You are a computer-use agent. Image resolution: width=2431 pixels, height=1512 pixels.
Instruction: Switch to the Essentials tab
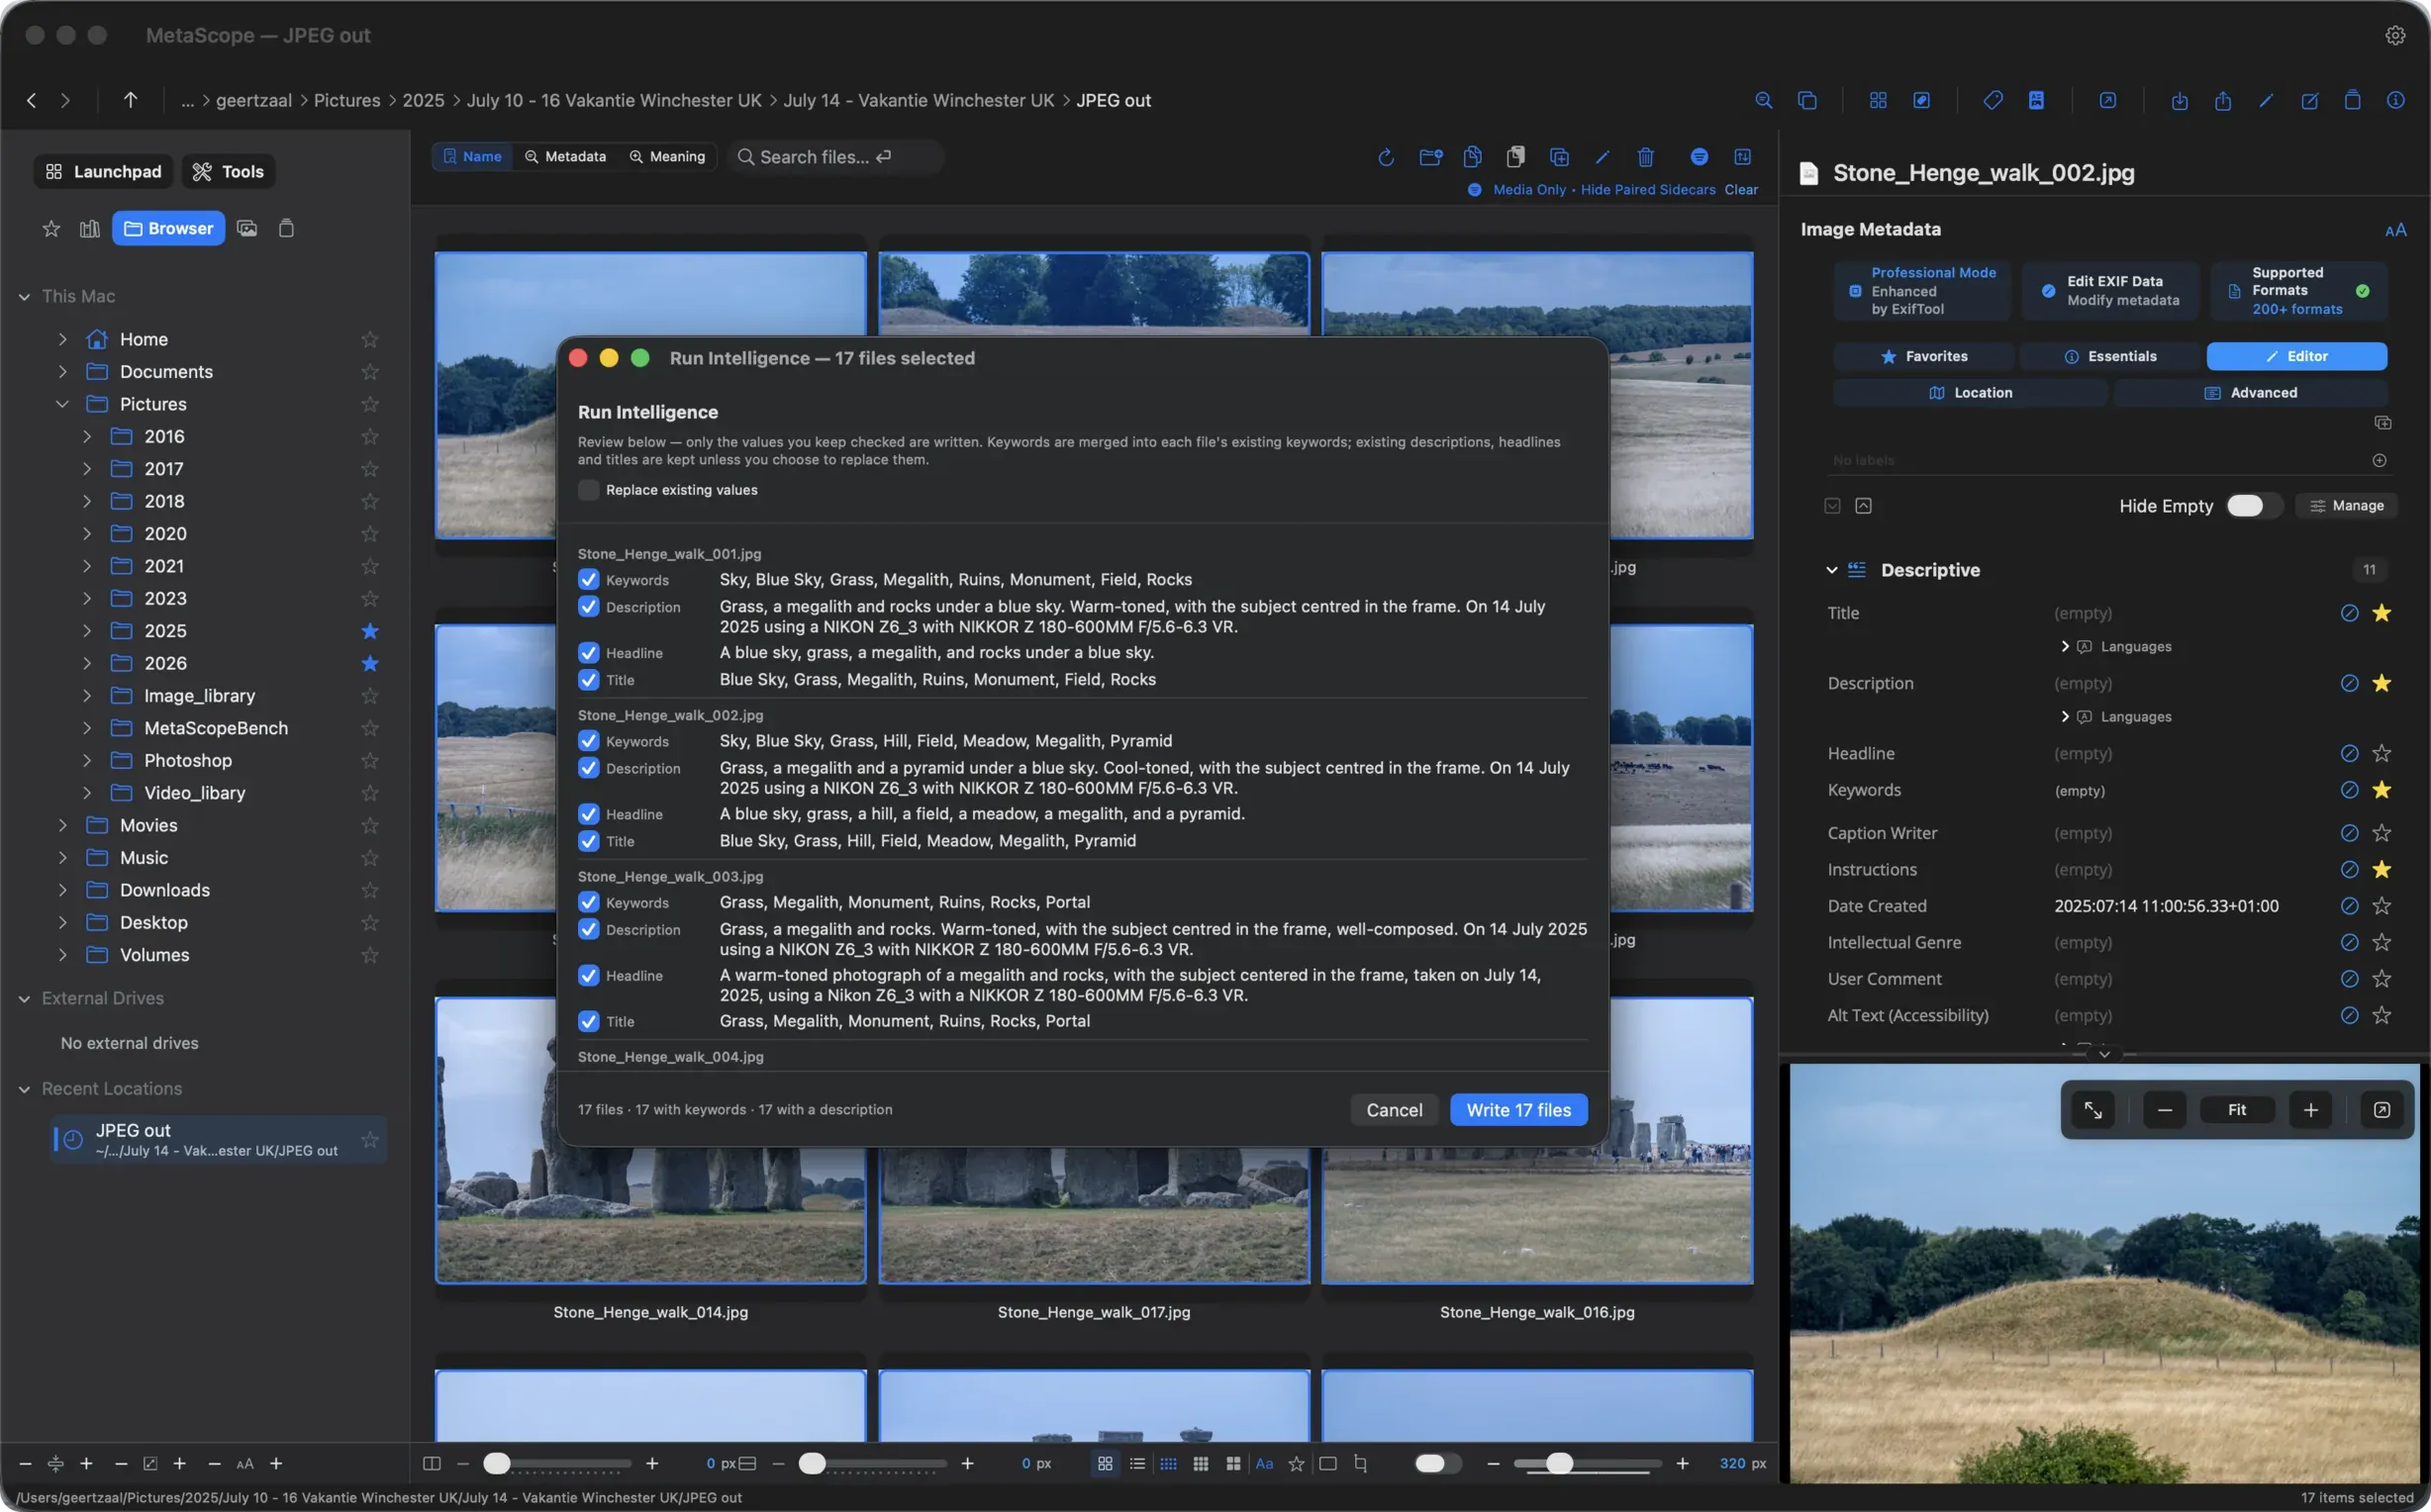2110,356
